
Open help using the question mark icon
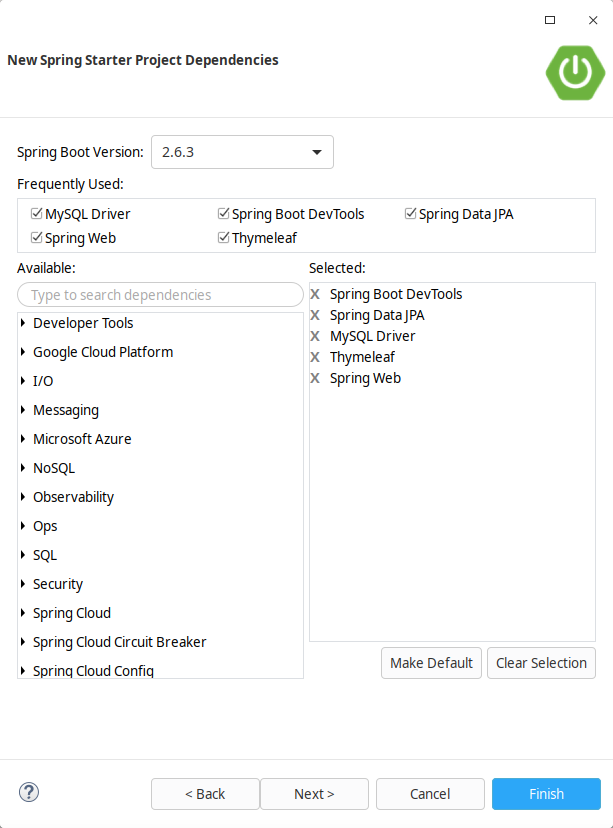pos(28,792)
